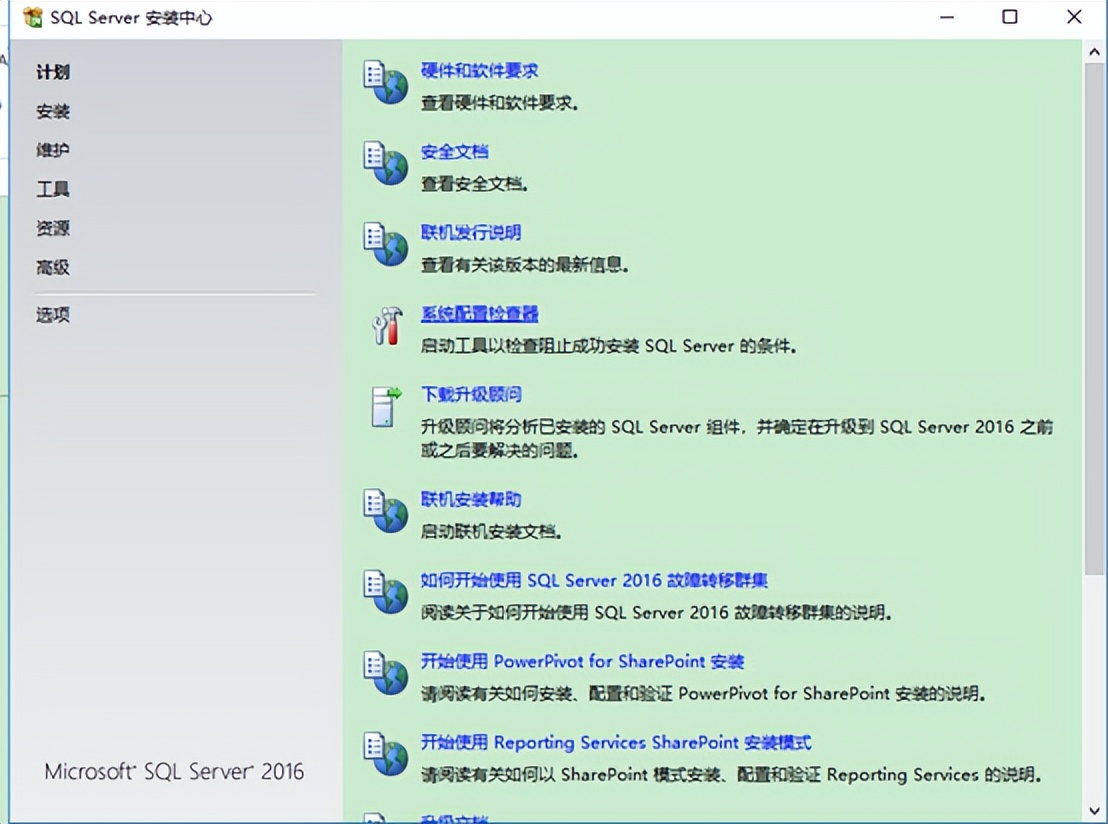This screenshot has width=1108, height=824.
Task: Open the 硬件和软件要求 link
Action: pos(480,71)
